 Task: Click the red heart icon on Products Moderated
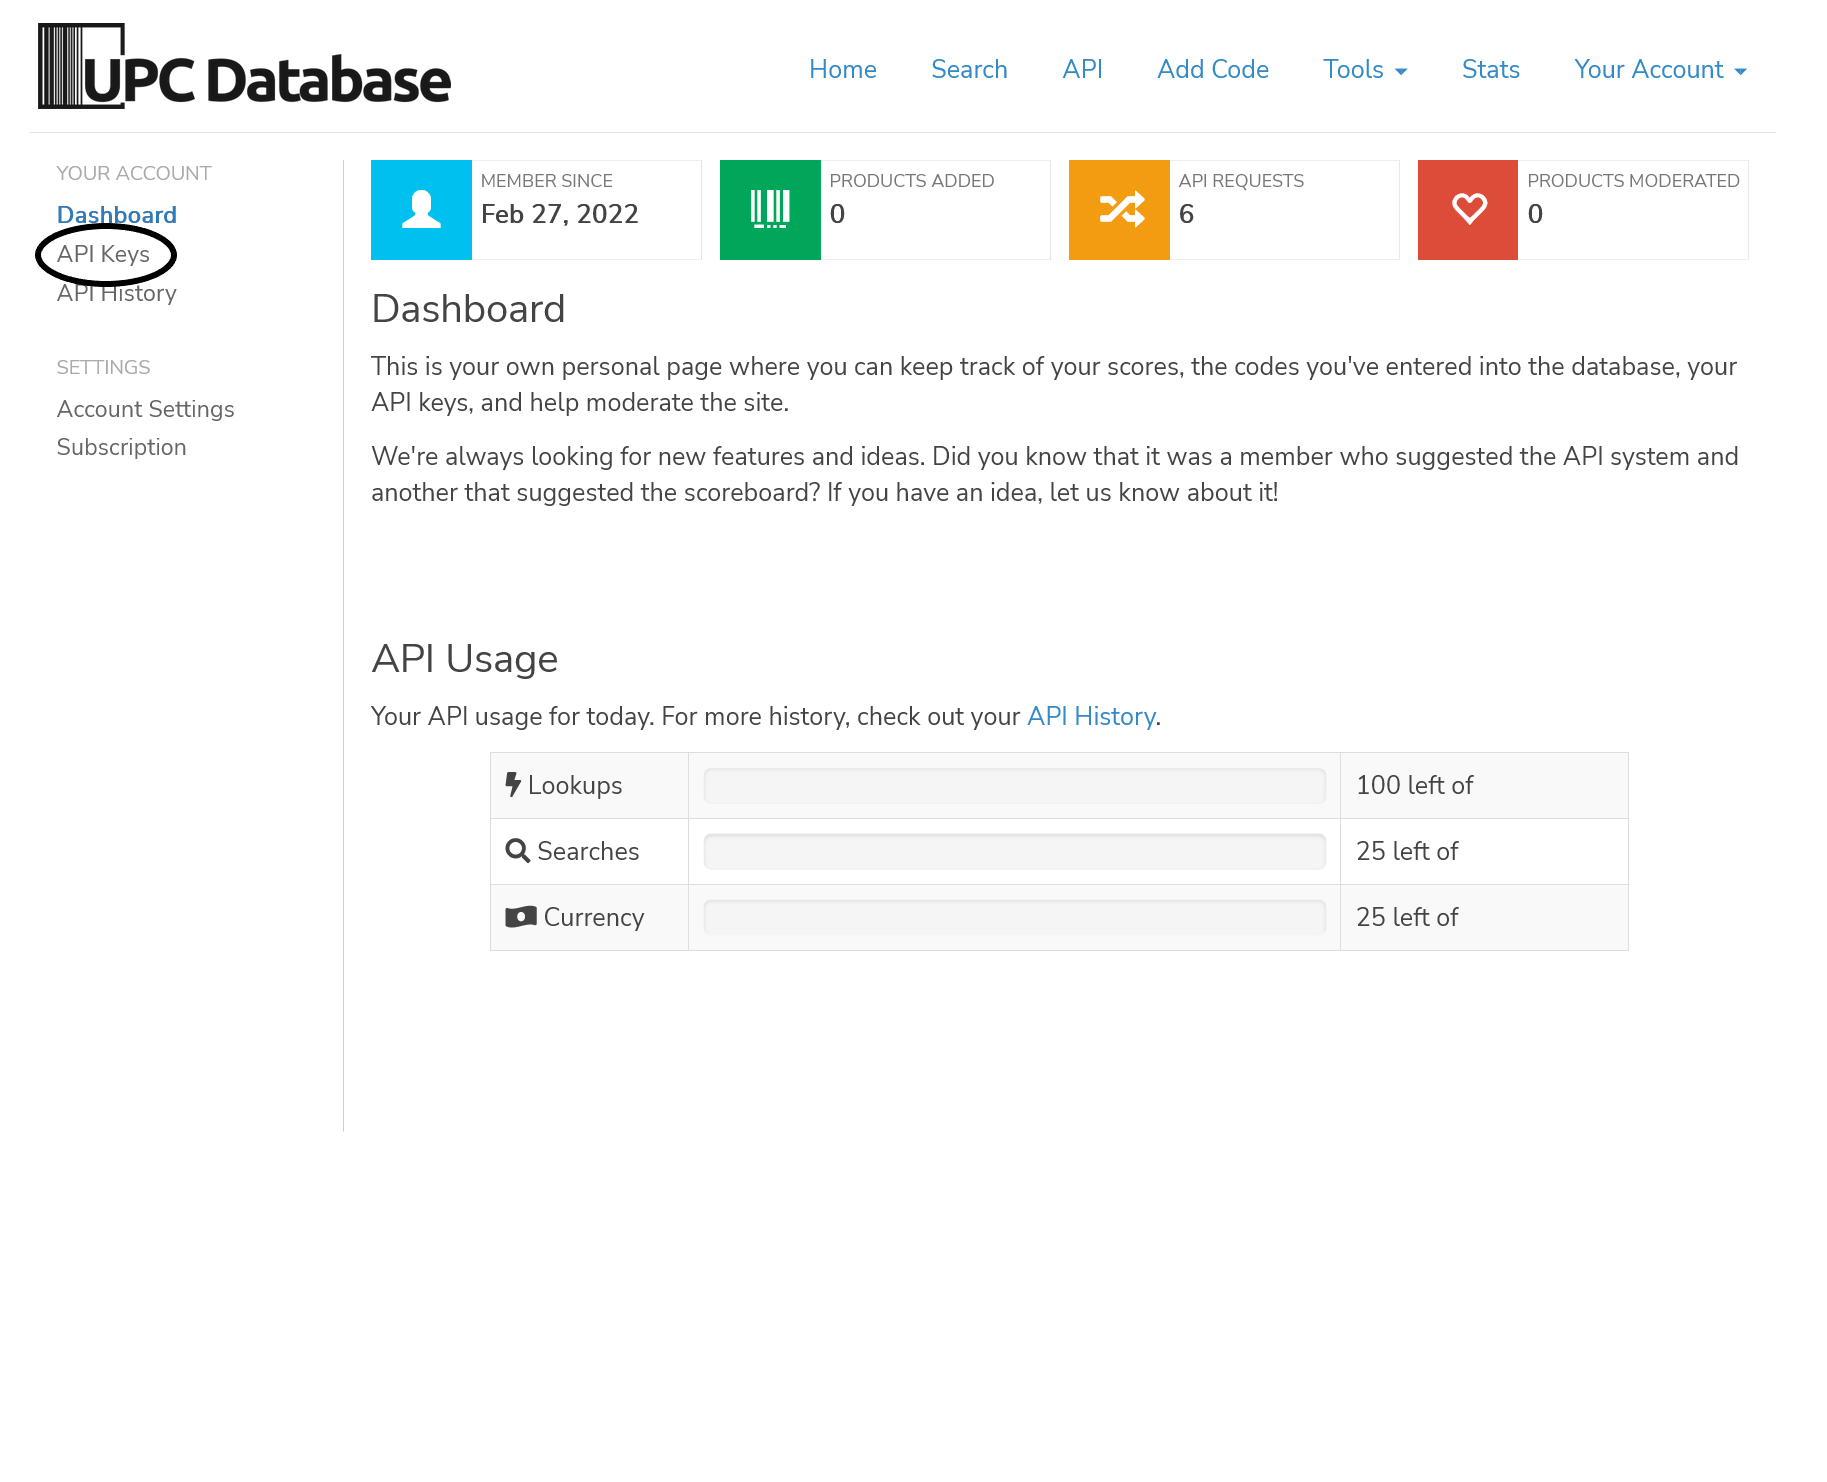click(x=1467, y=209)
